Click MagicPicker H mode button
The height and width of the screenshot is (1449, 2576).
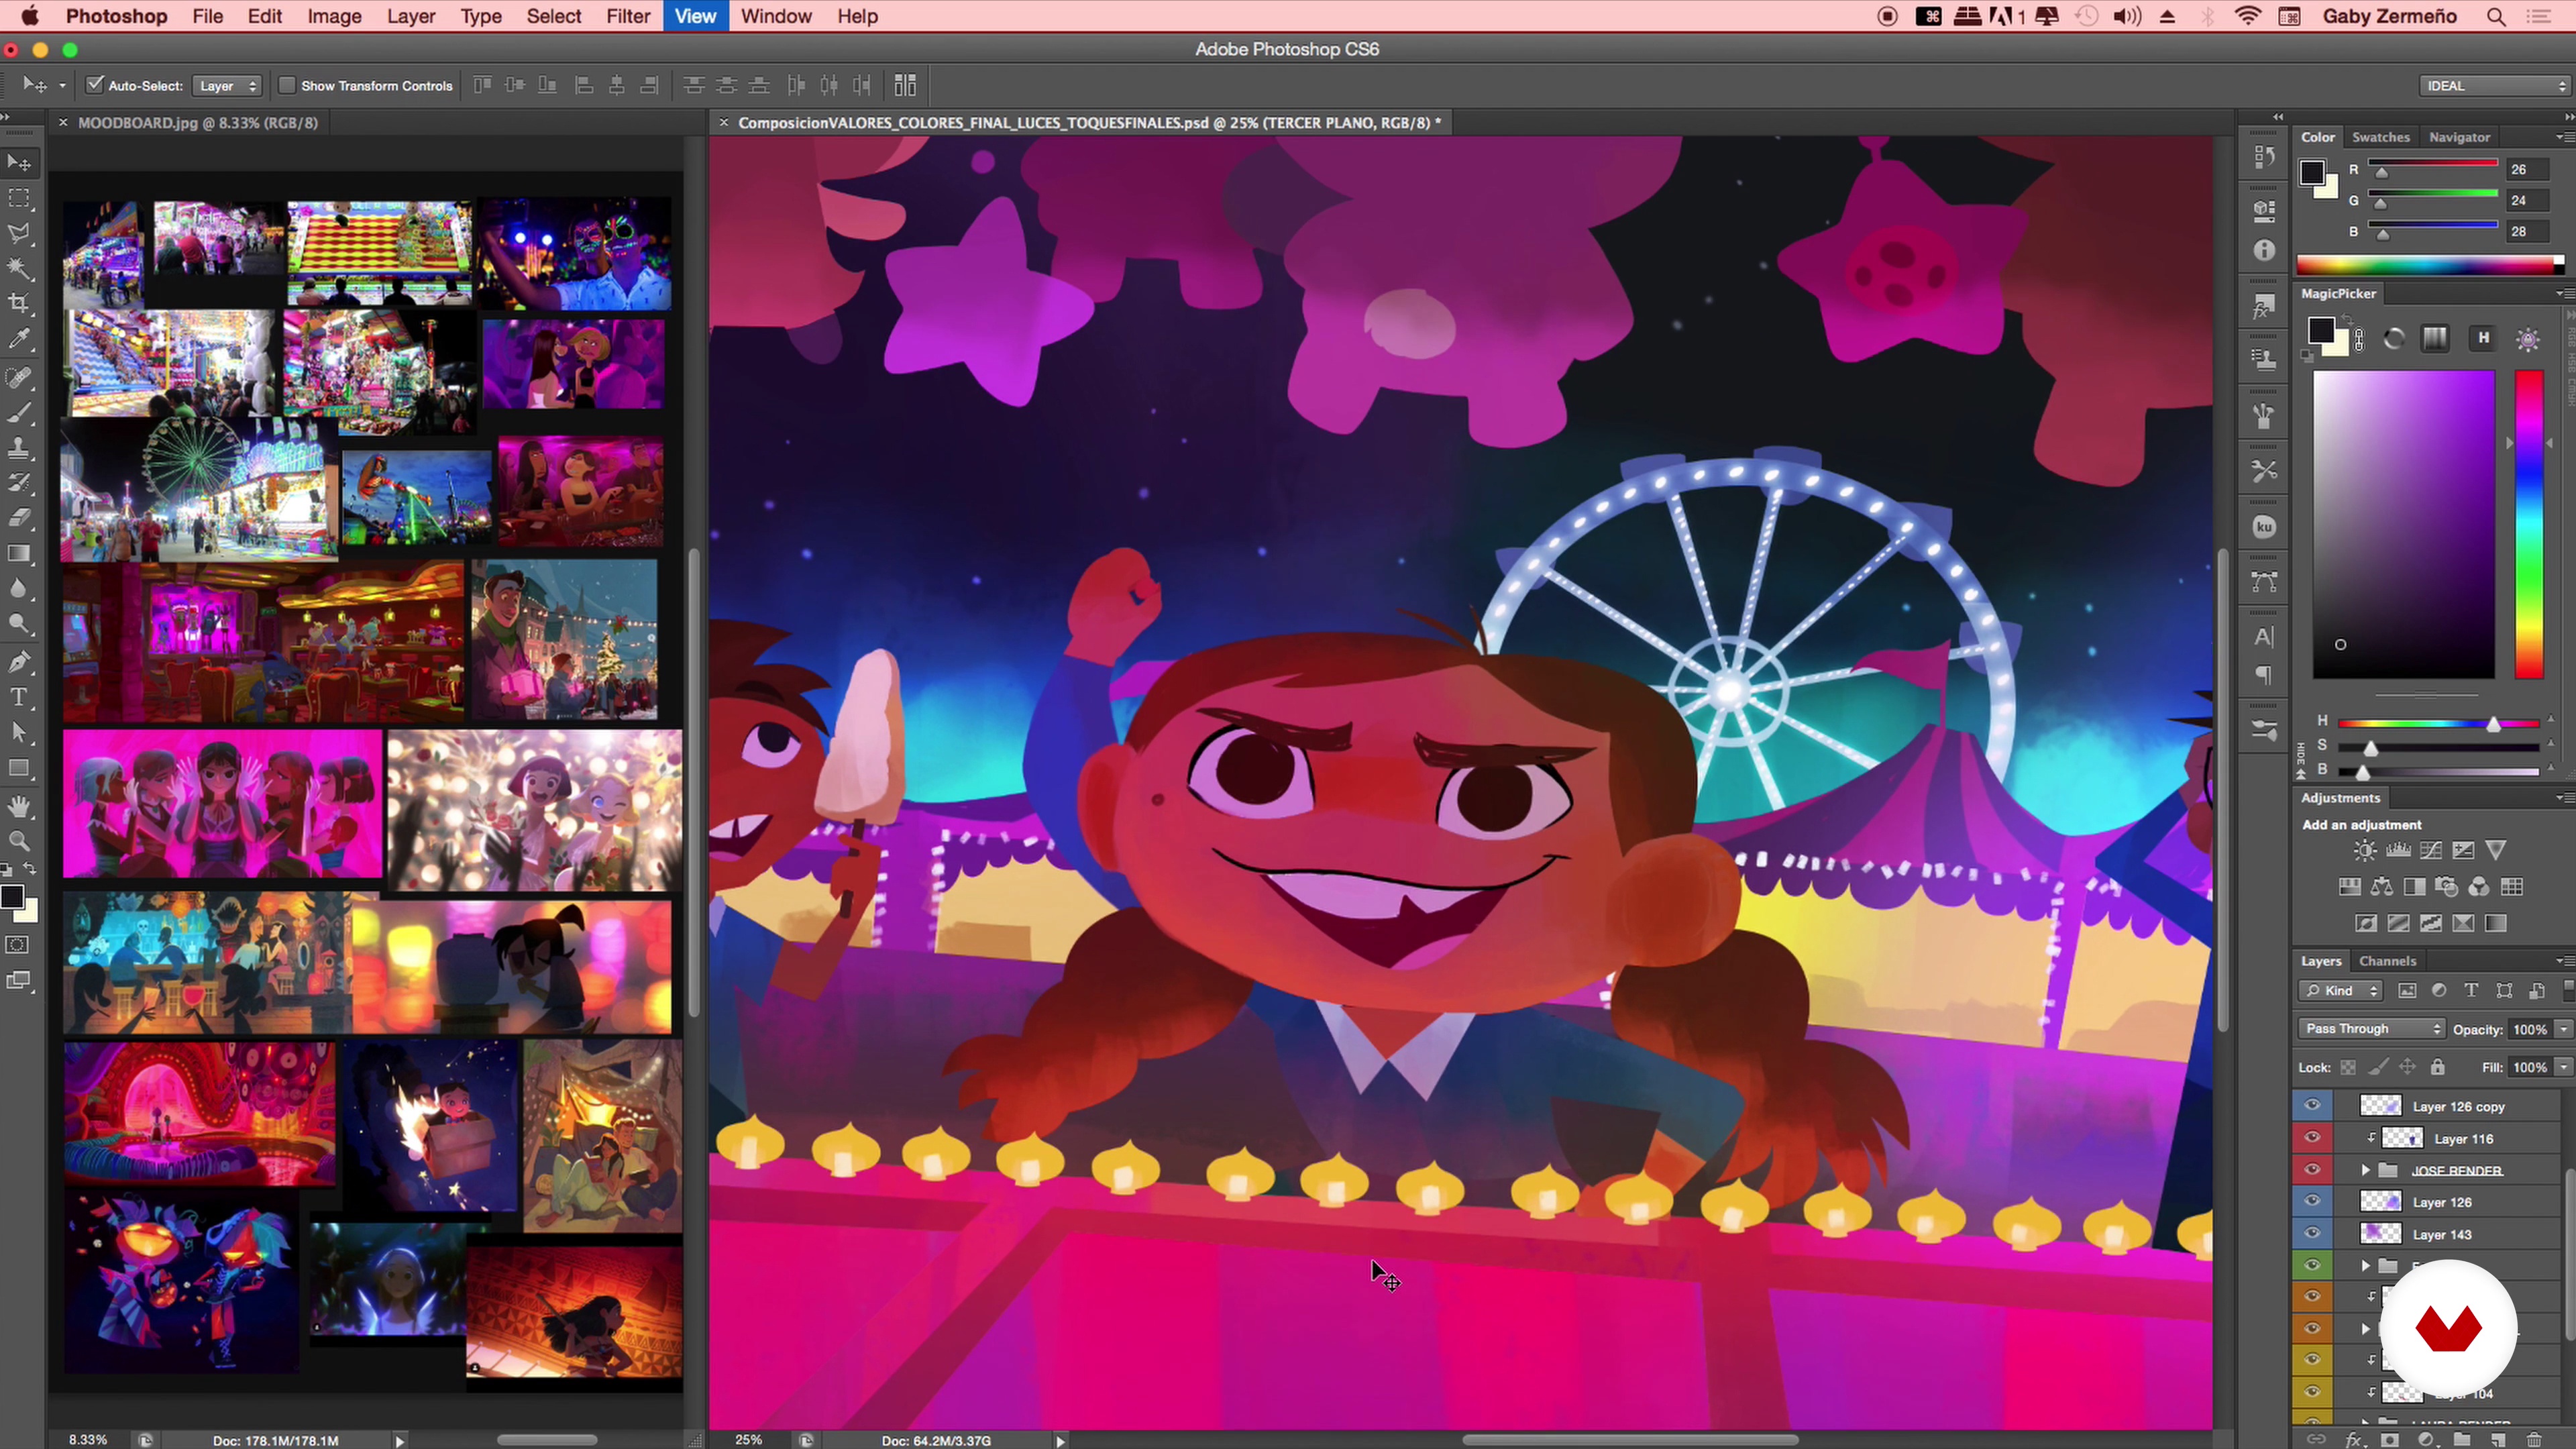coord(2483,338)
